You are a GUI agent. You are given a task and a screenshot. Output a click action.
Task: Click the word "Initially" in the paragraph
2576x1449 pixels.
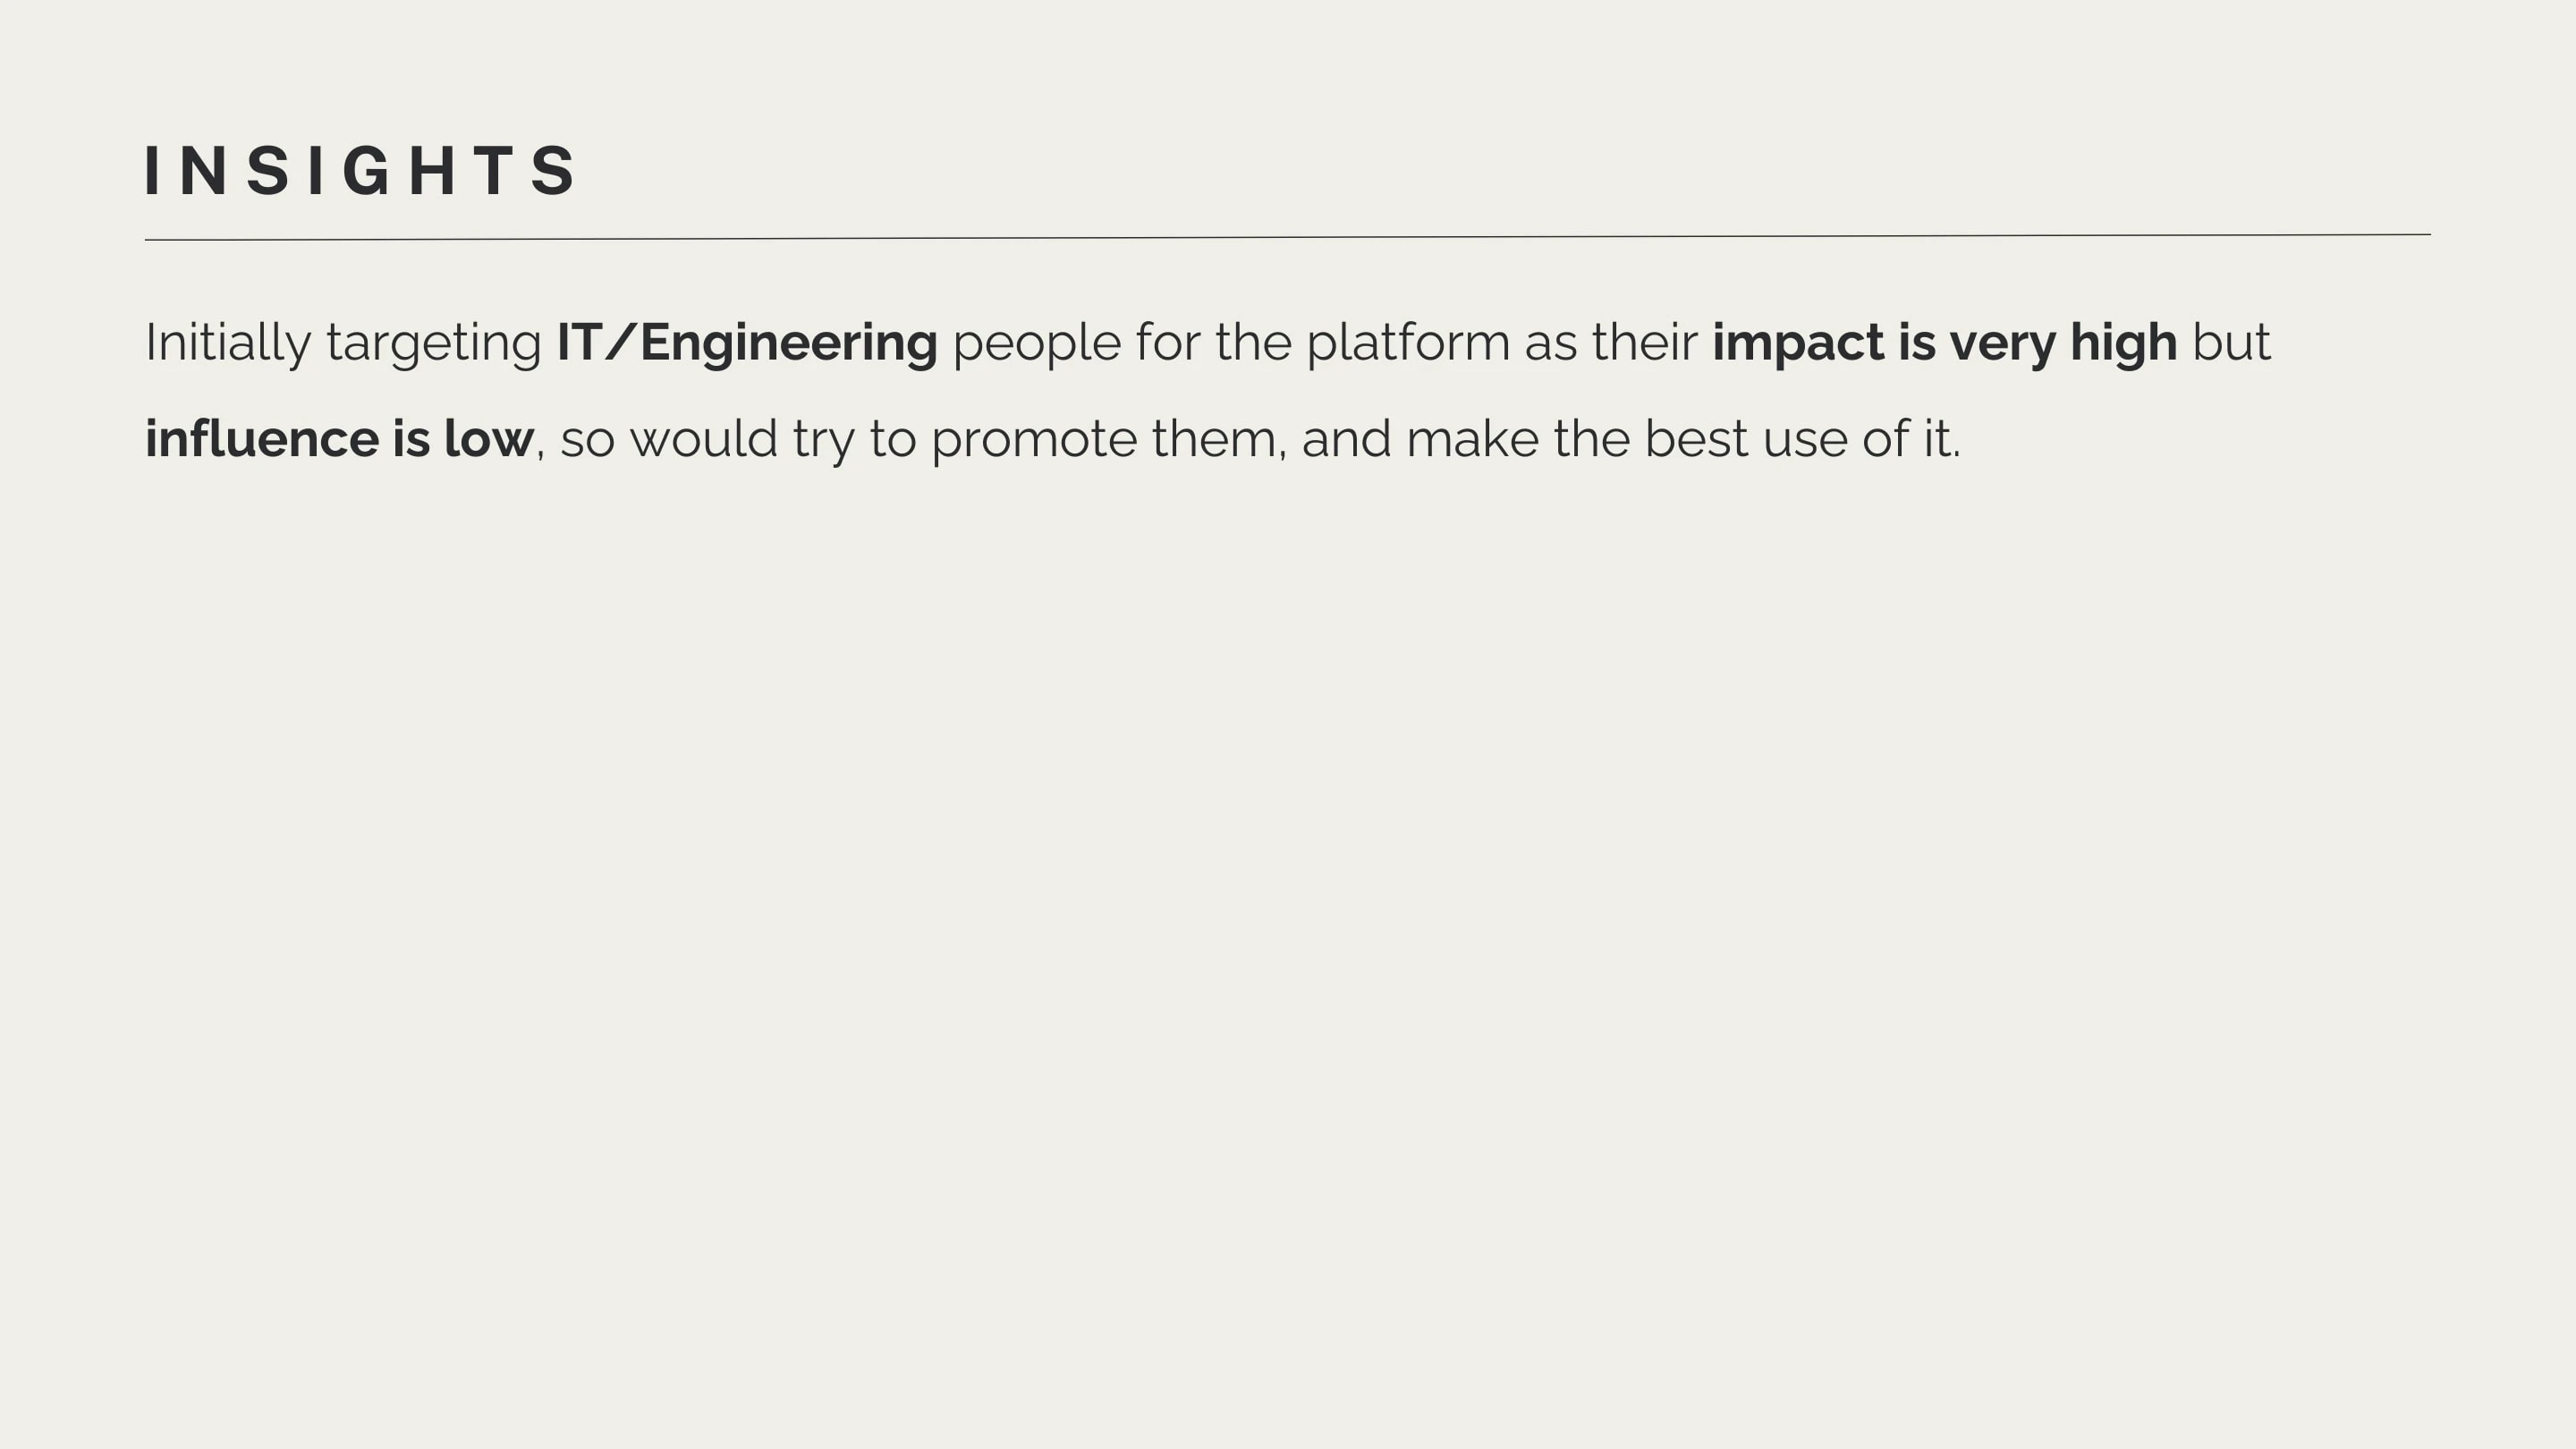click(x=228, y=343)
